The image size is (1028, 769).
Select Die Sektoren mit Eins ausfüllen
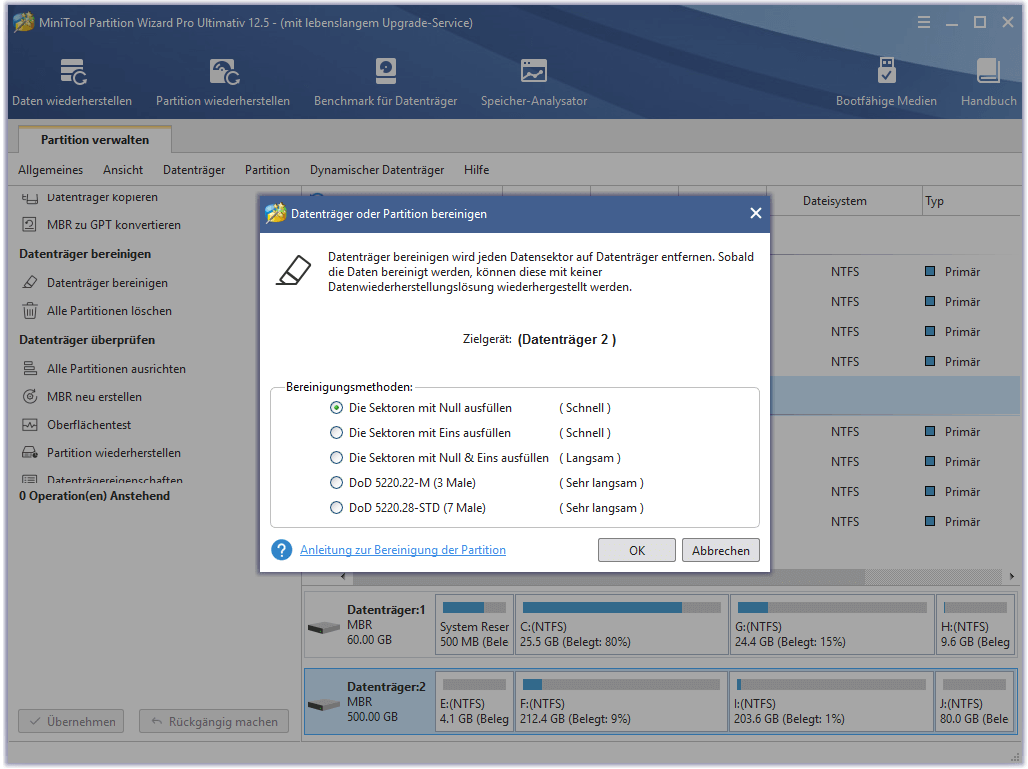(x=336, y=433)
